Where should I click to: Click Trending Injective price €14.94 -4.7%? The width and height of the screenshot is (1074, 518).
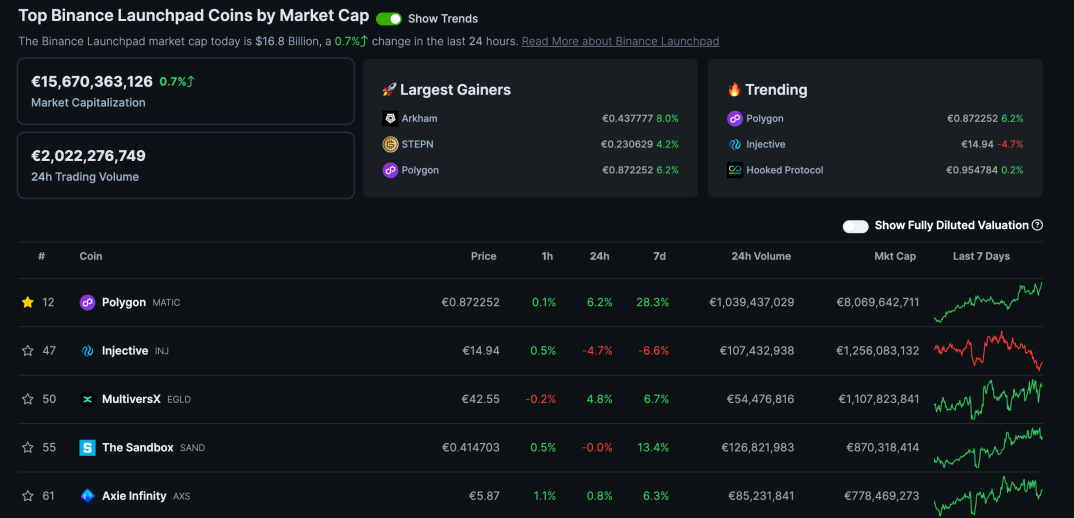click(x=992, y=145)
